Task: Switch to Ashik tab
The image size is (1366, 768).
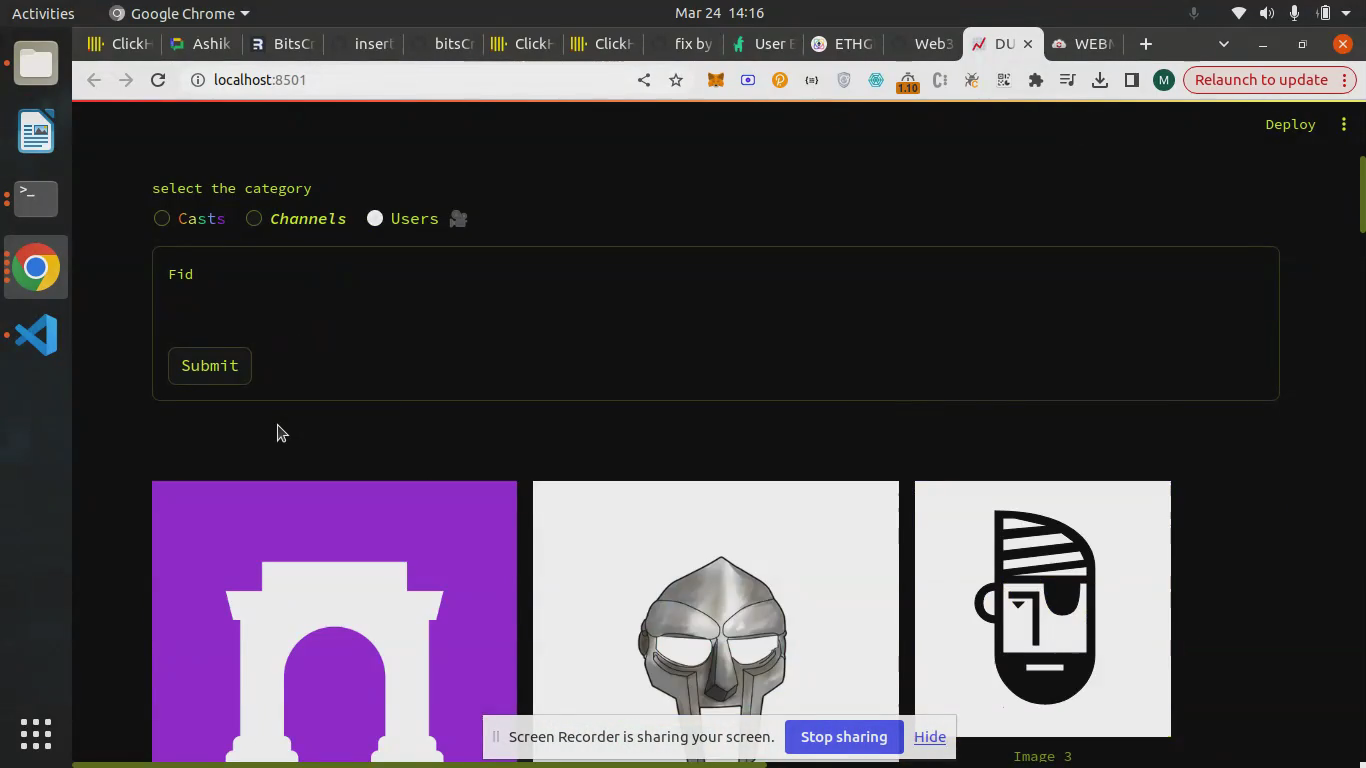Action: [x=201, y=44]
